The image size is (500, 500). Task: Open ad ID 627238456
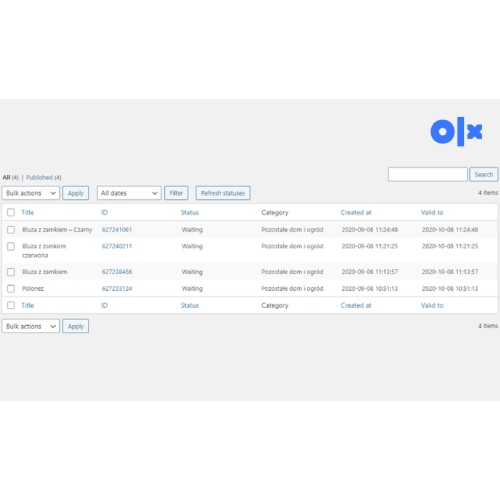point(117,272)
